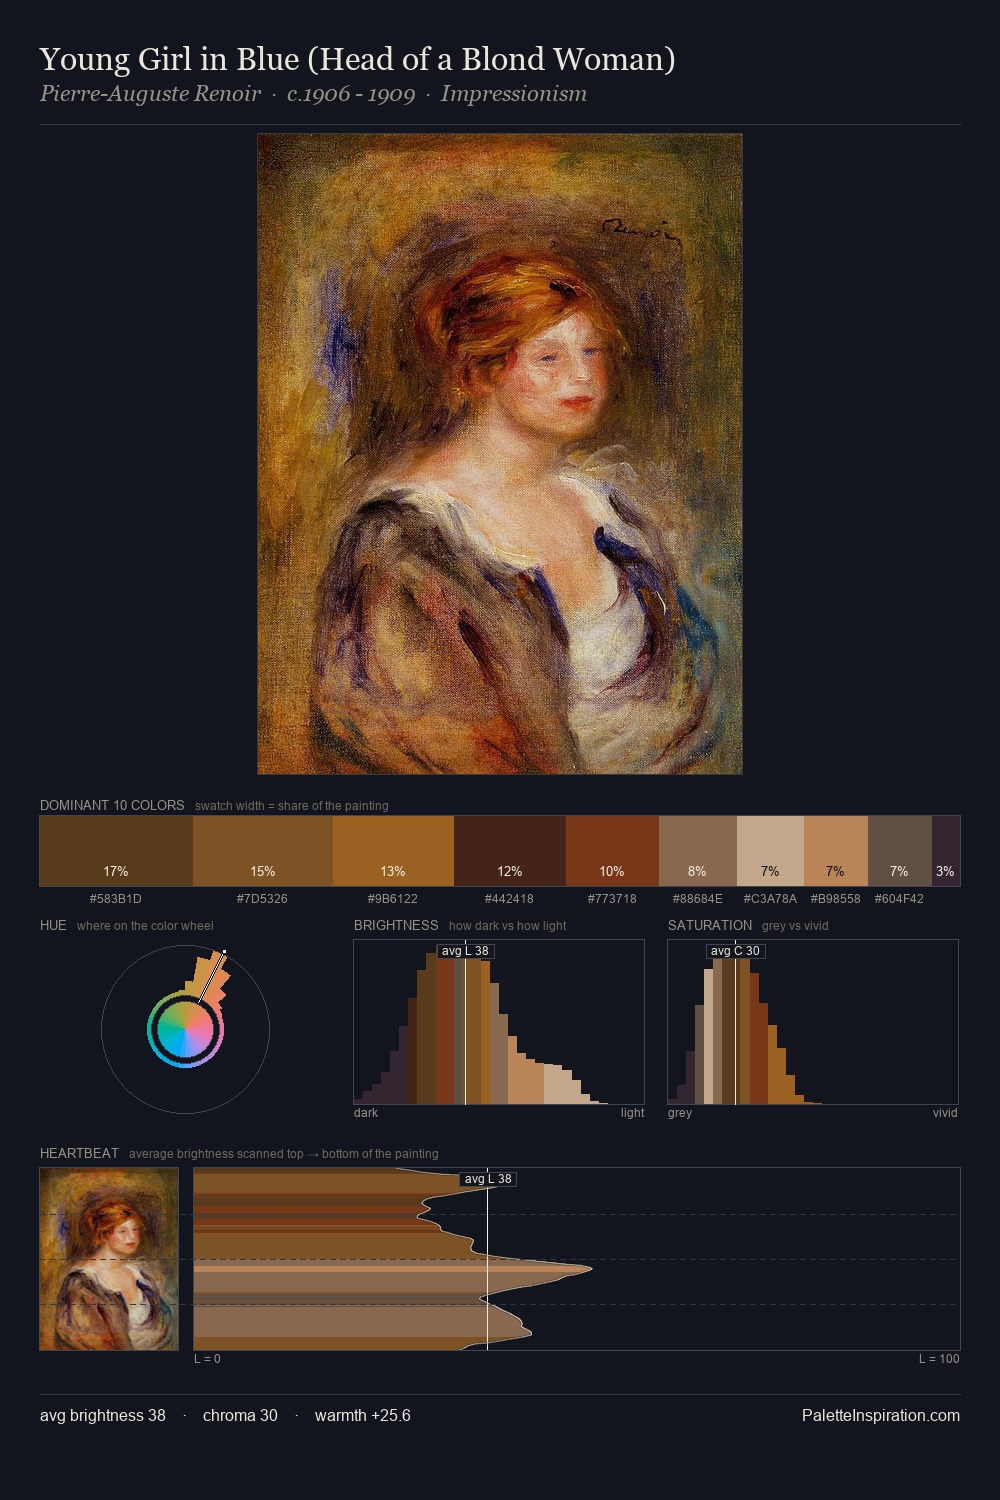The height and width of the screenshot is (1500, 1000).
Task: Click the 'chroma 30' footer stat
Action: (x=240, y=1415)
